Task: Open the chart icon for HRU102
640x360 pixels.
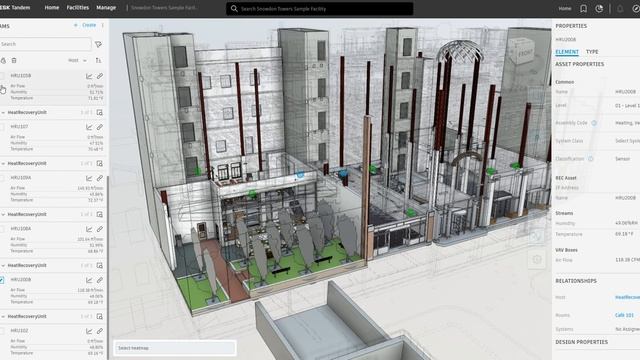Action: coord(89,331)
